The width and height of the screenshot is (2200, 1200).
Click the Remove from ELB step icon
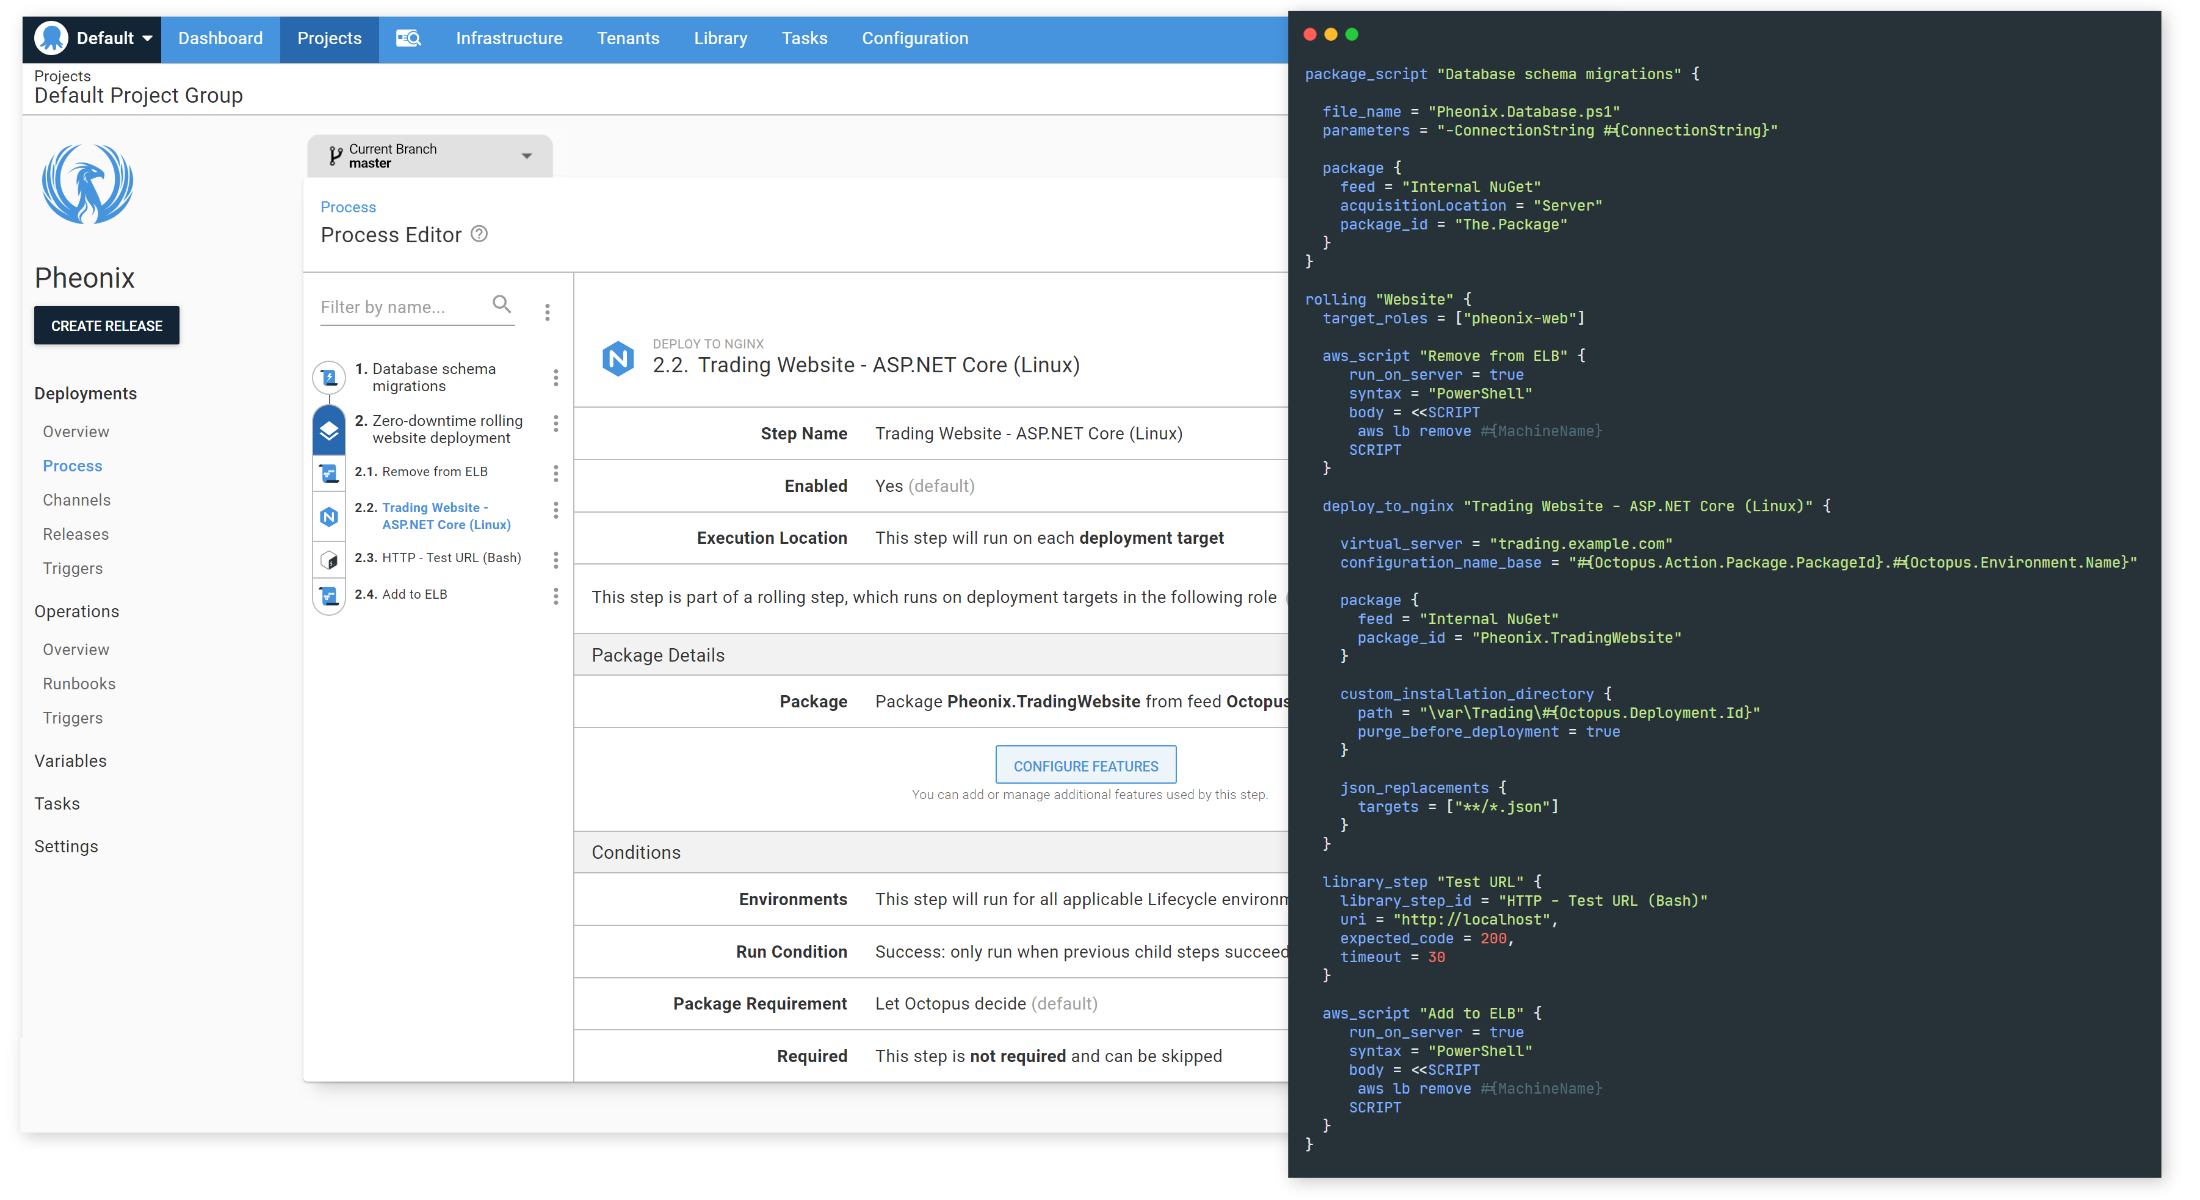pos(329,472)
